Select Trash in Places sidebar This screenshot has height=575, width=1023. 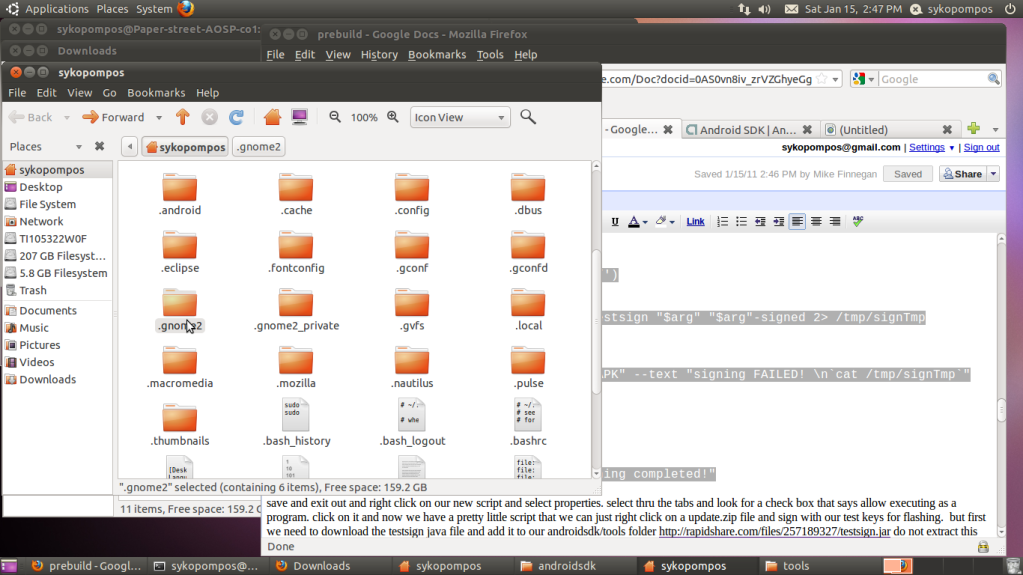pos(33,290)
